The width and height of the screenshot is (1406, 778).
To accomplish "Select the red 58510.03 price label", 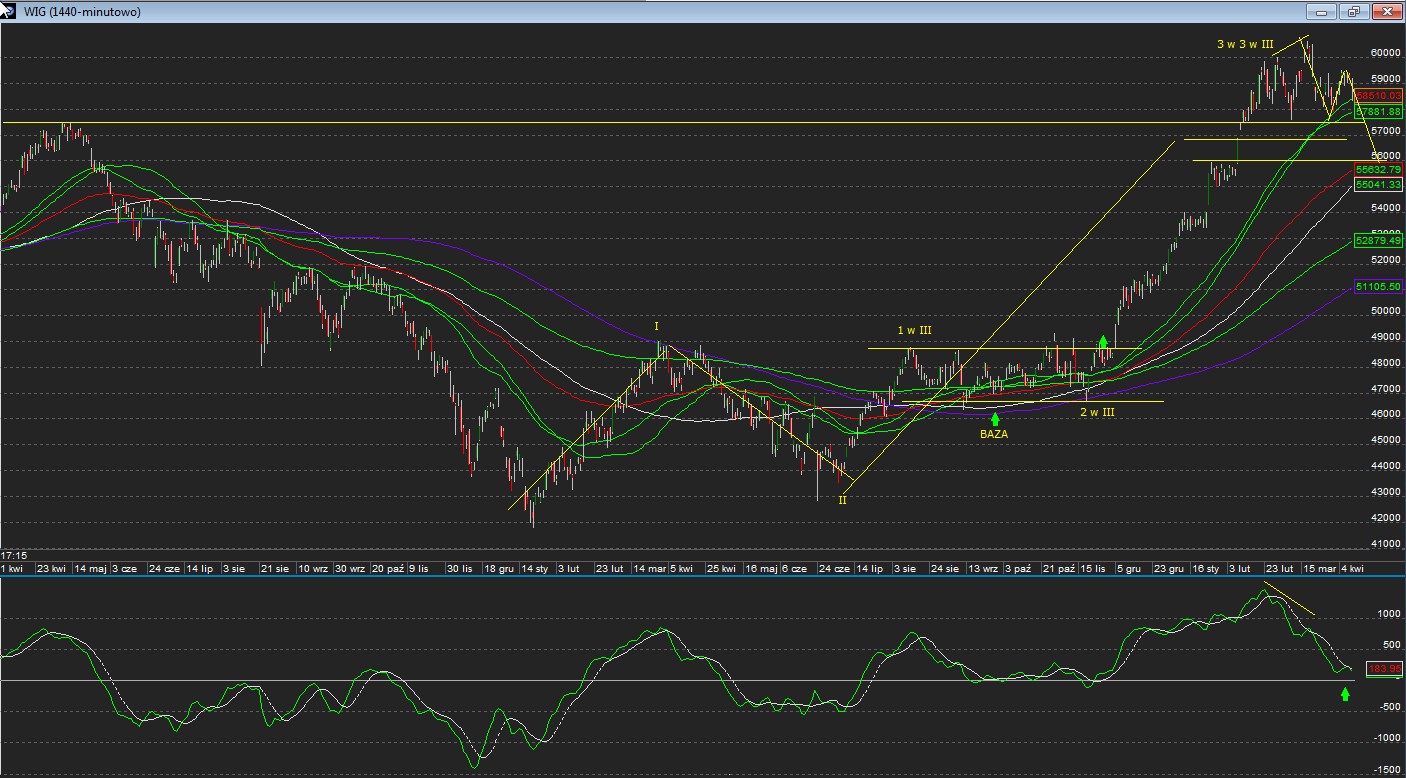I will click(1378, 95).
